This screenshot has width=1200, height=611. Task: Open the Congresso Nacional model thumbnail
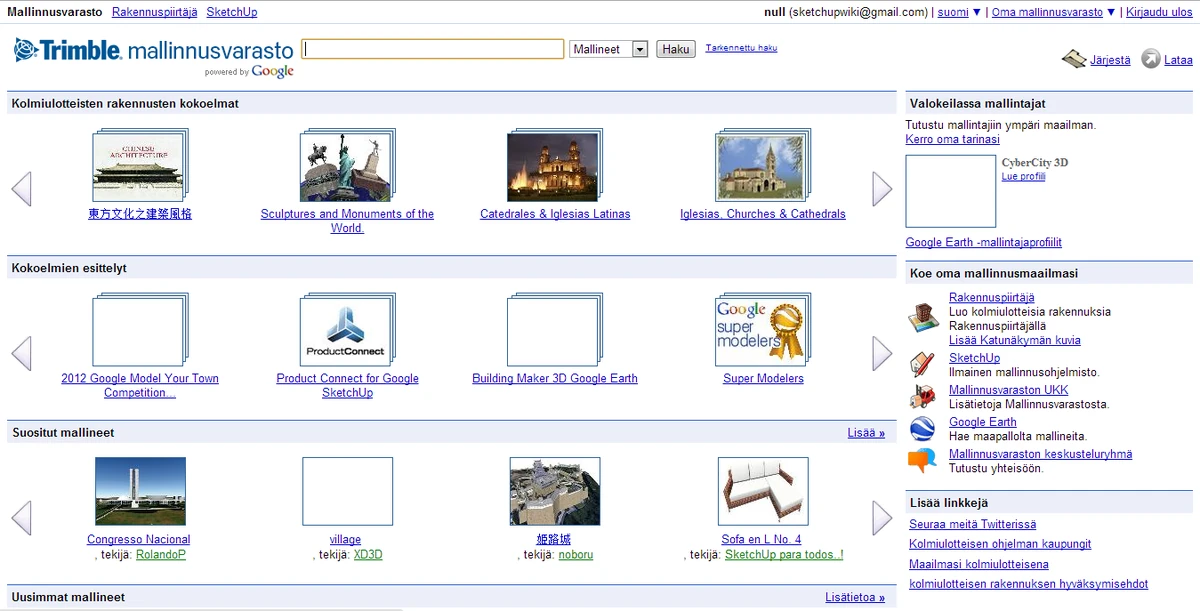[140, 490]
